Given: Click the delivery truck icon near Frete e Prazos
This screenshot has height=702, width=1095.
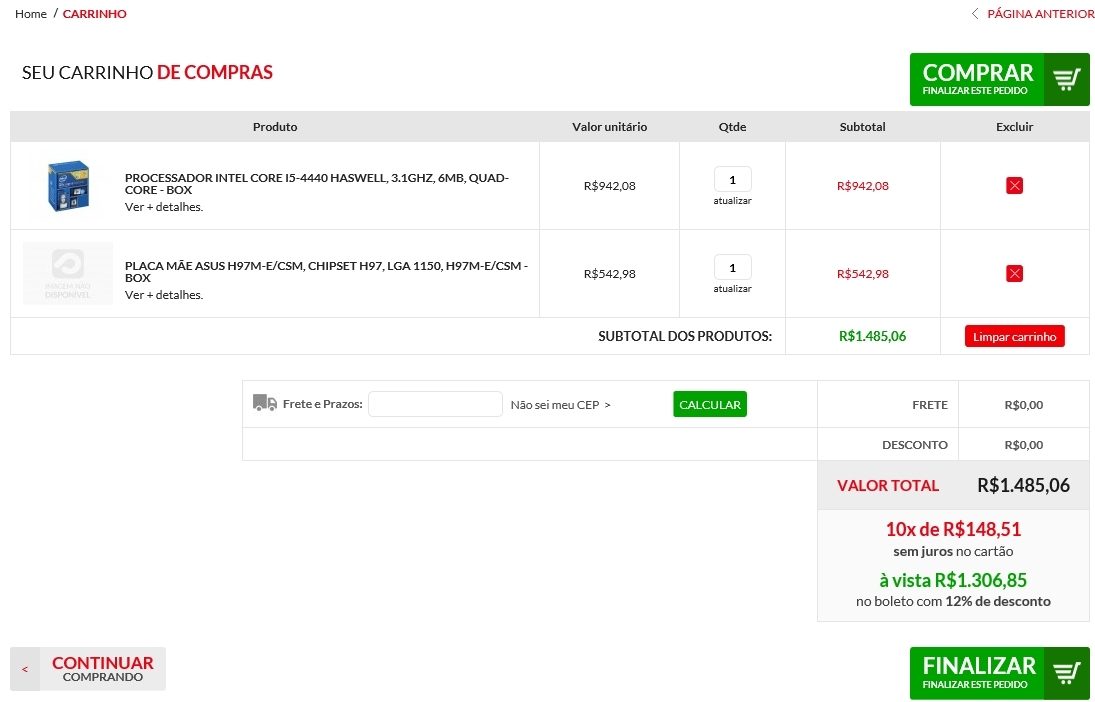Looking at the screenshot, I should tap(265, 403).
